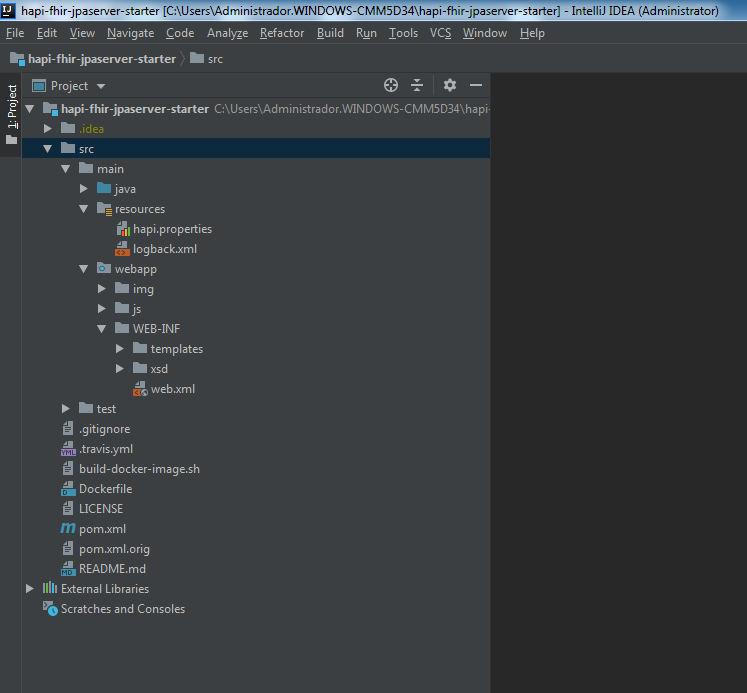The image size is (747, 693).
Task: Collapse the WEB-INF folder
Action: [x=102, y=329]
